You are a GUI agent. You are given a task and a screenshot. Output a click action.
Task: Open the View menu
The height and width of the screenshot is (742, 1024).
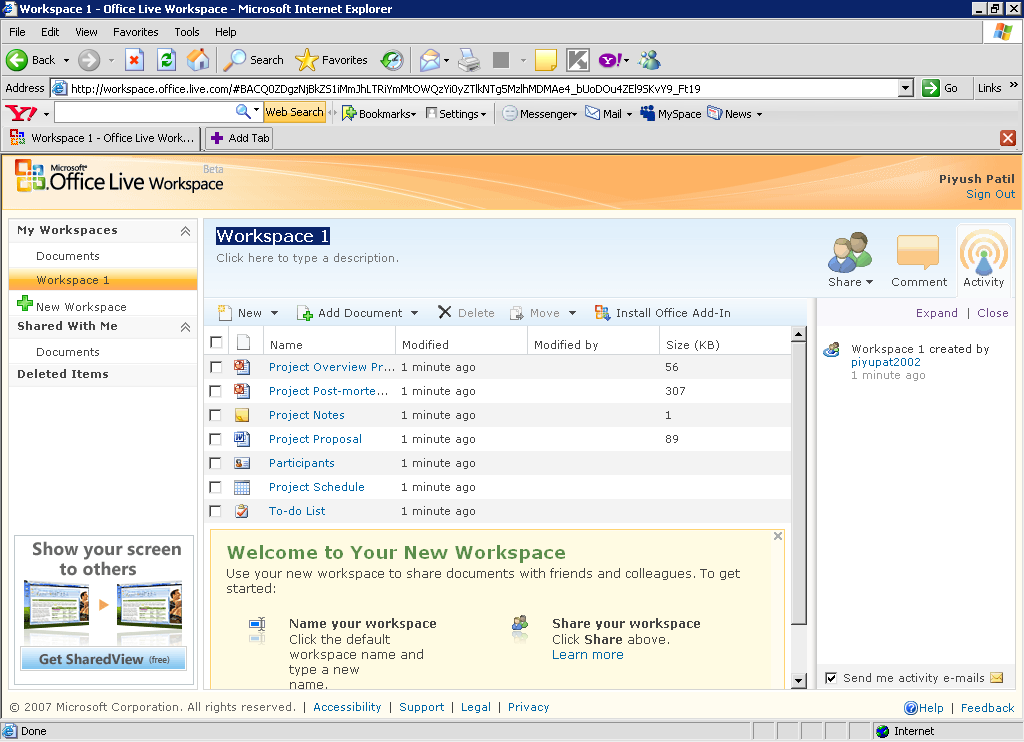(86, 32)
